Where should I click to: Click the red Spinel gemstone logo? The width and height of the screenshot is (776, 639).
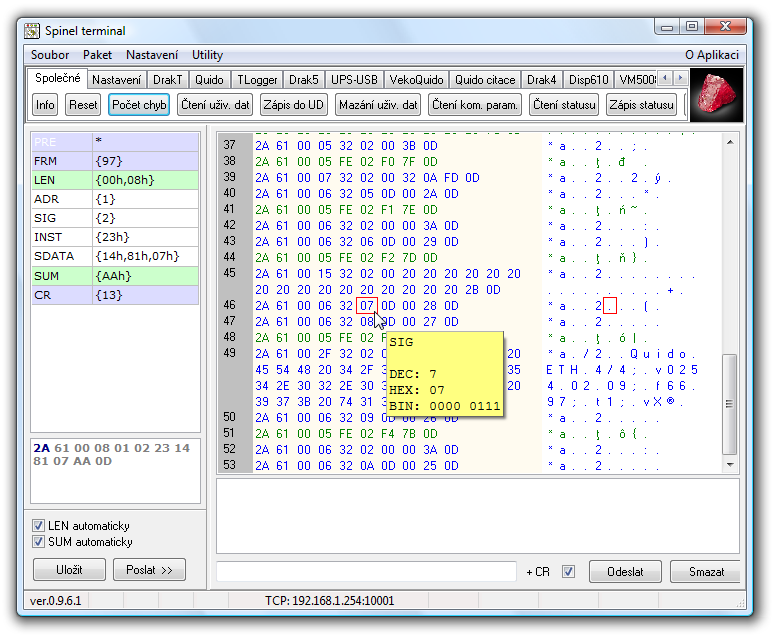716,95
